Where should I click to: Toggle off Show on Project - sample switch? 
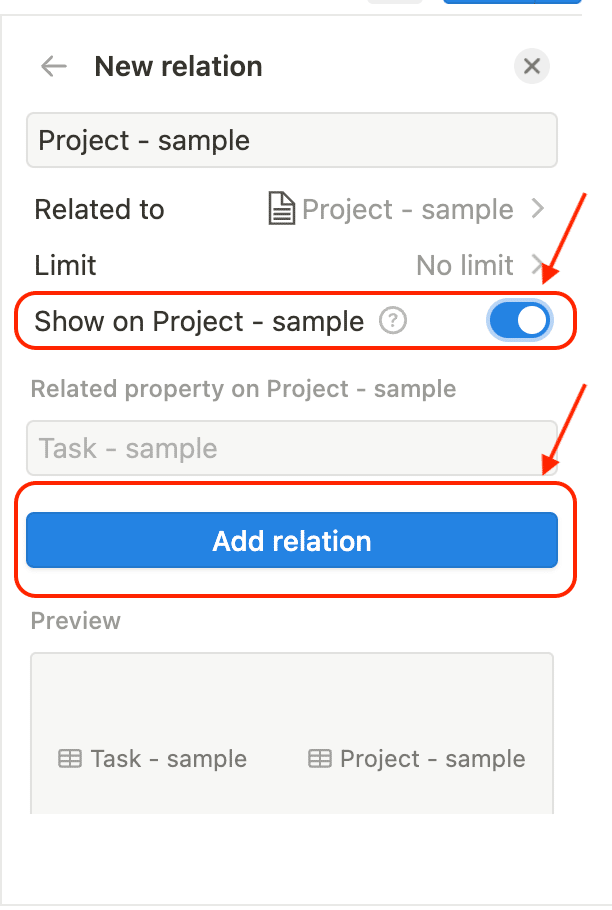pos(520,320)
